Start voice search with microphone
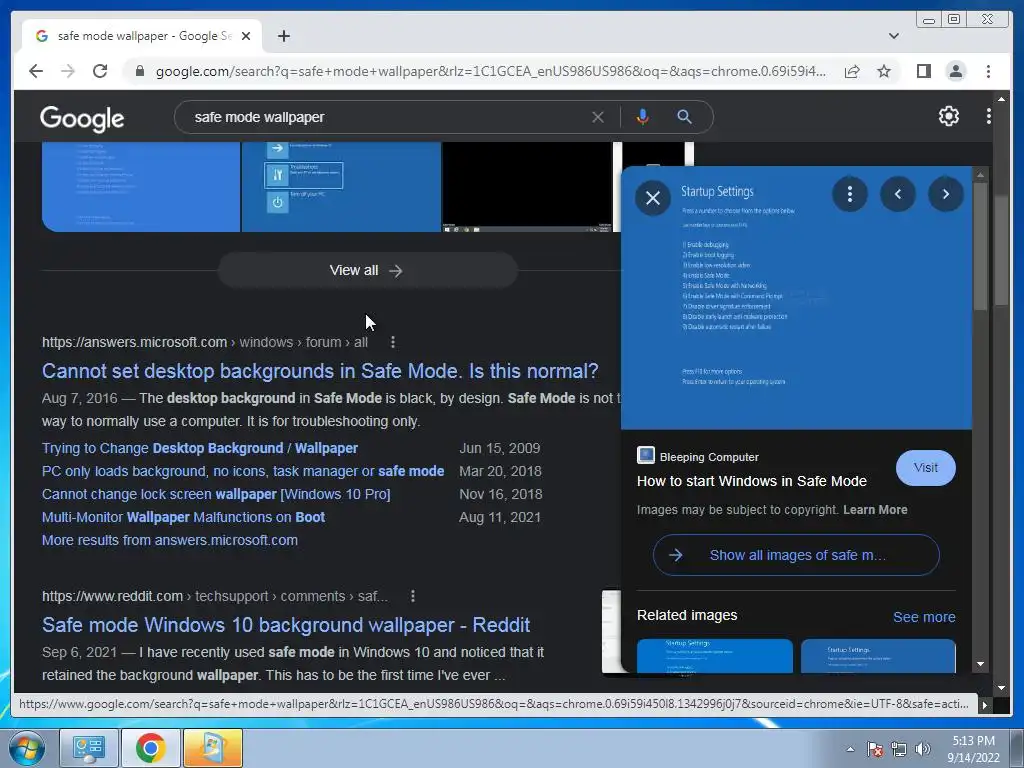The height and width of the screenshot is (768, 1024). (643, 117)
